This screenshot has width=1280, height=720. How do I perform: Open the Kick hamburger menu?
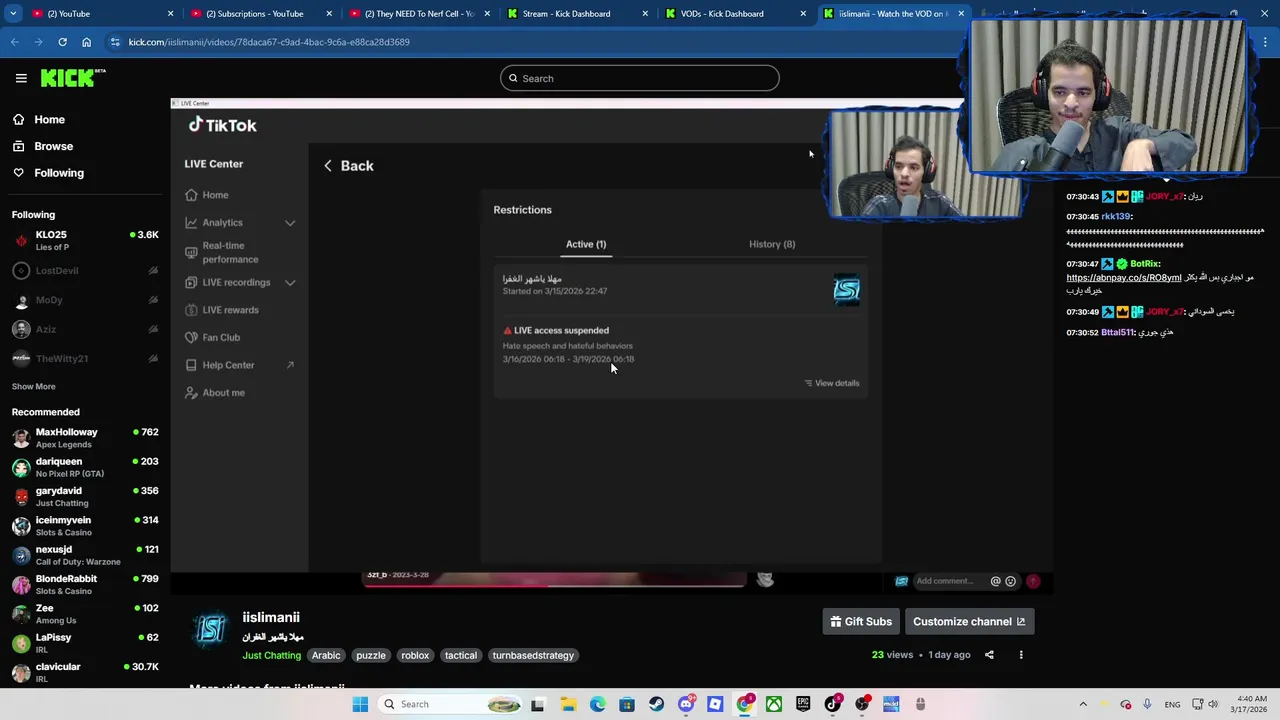(21, 78)
